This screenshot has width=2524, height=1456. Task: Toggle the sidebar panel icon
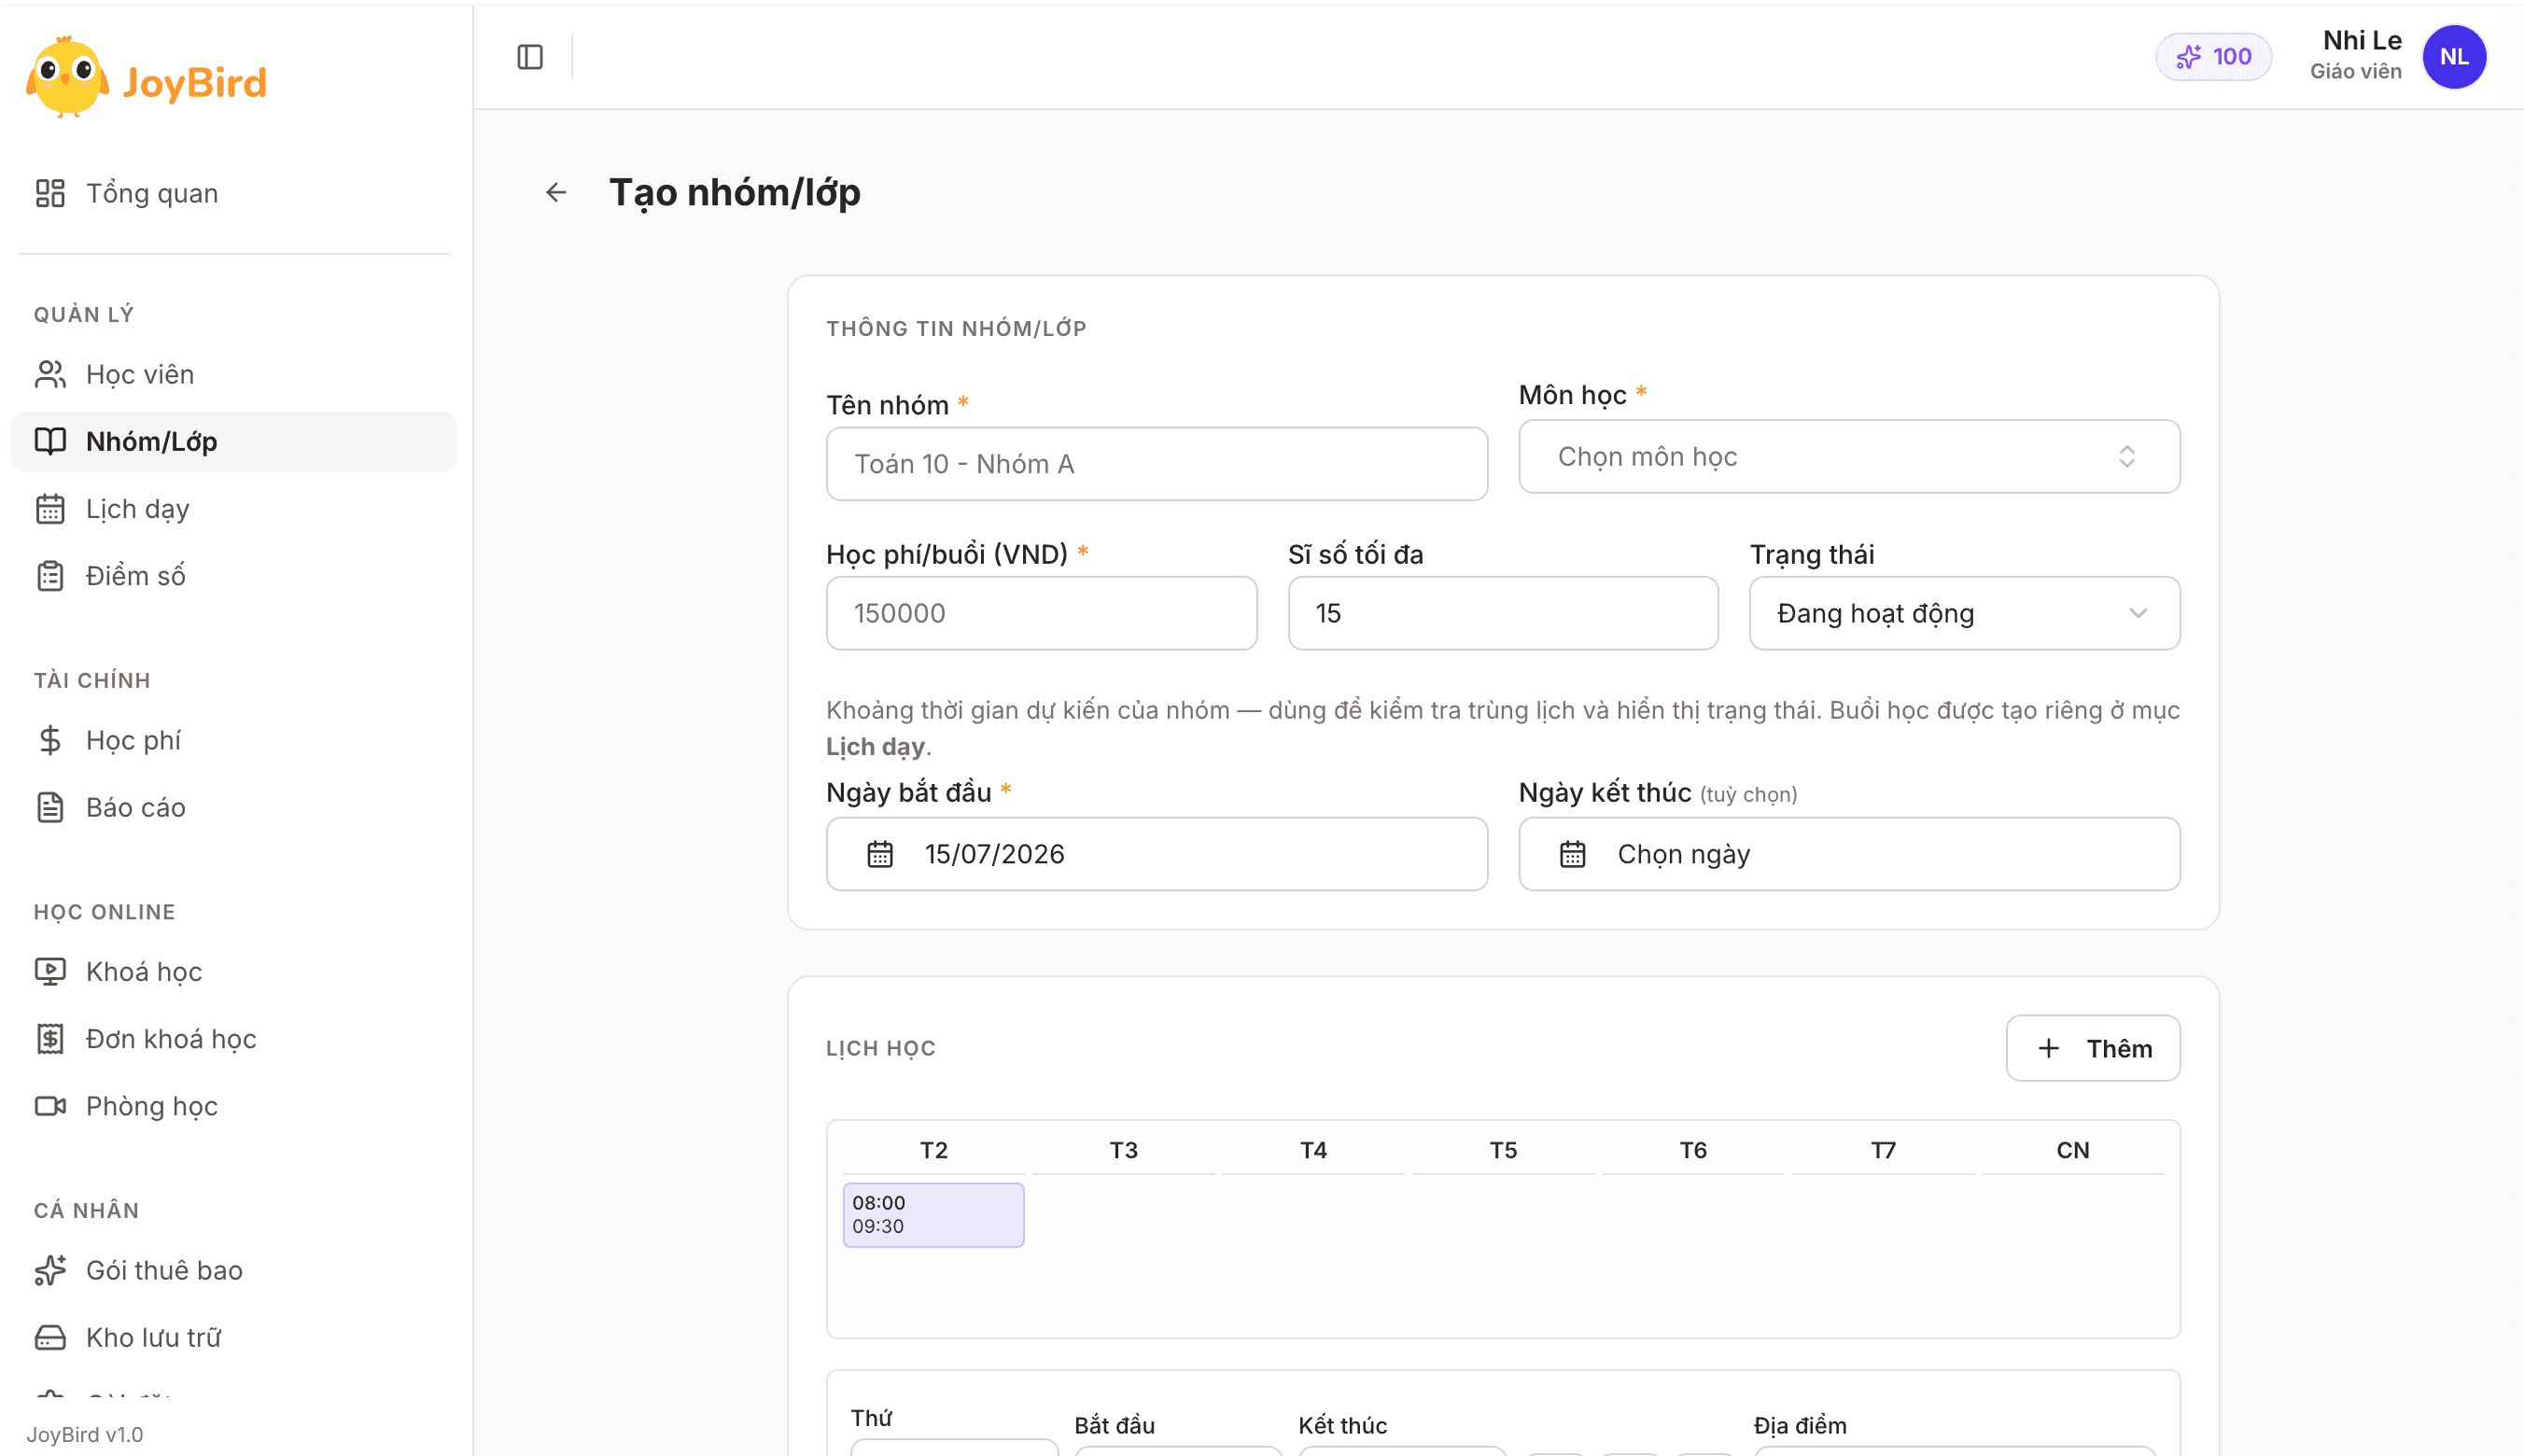pos(530,57)
